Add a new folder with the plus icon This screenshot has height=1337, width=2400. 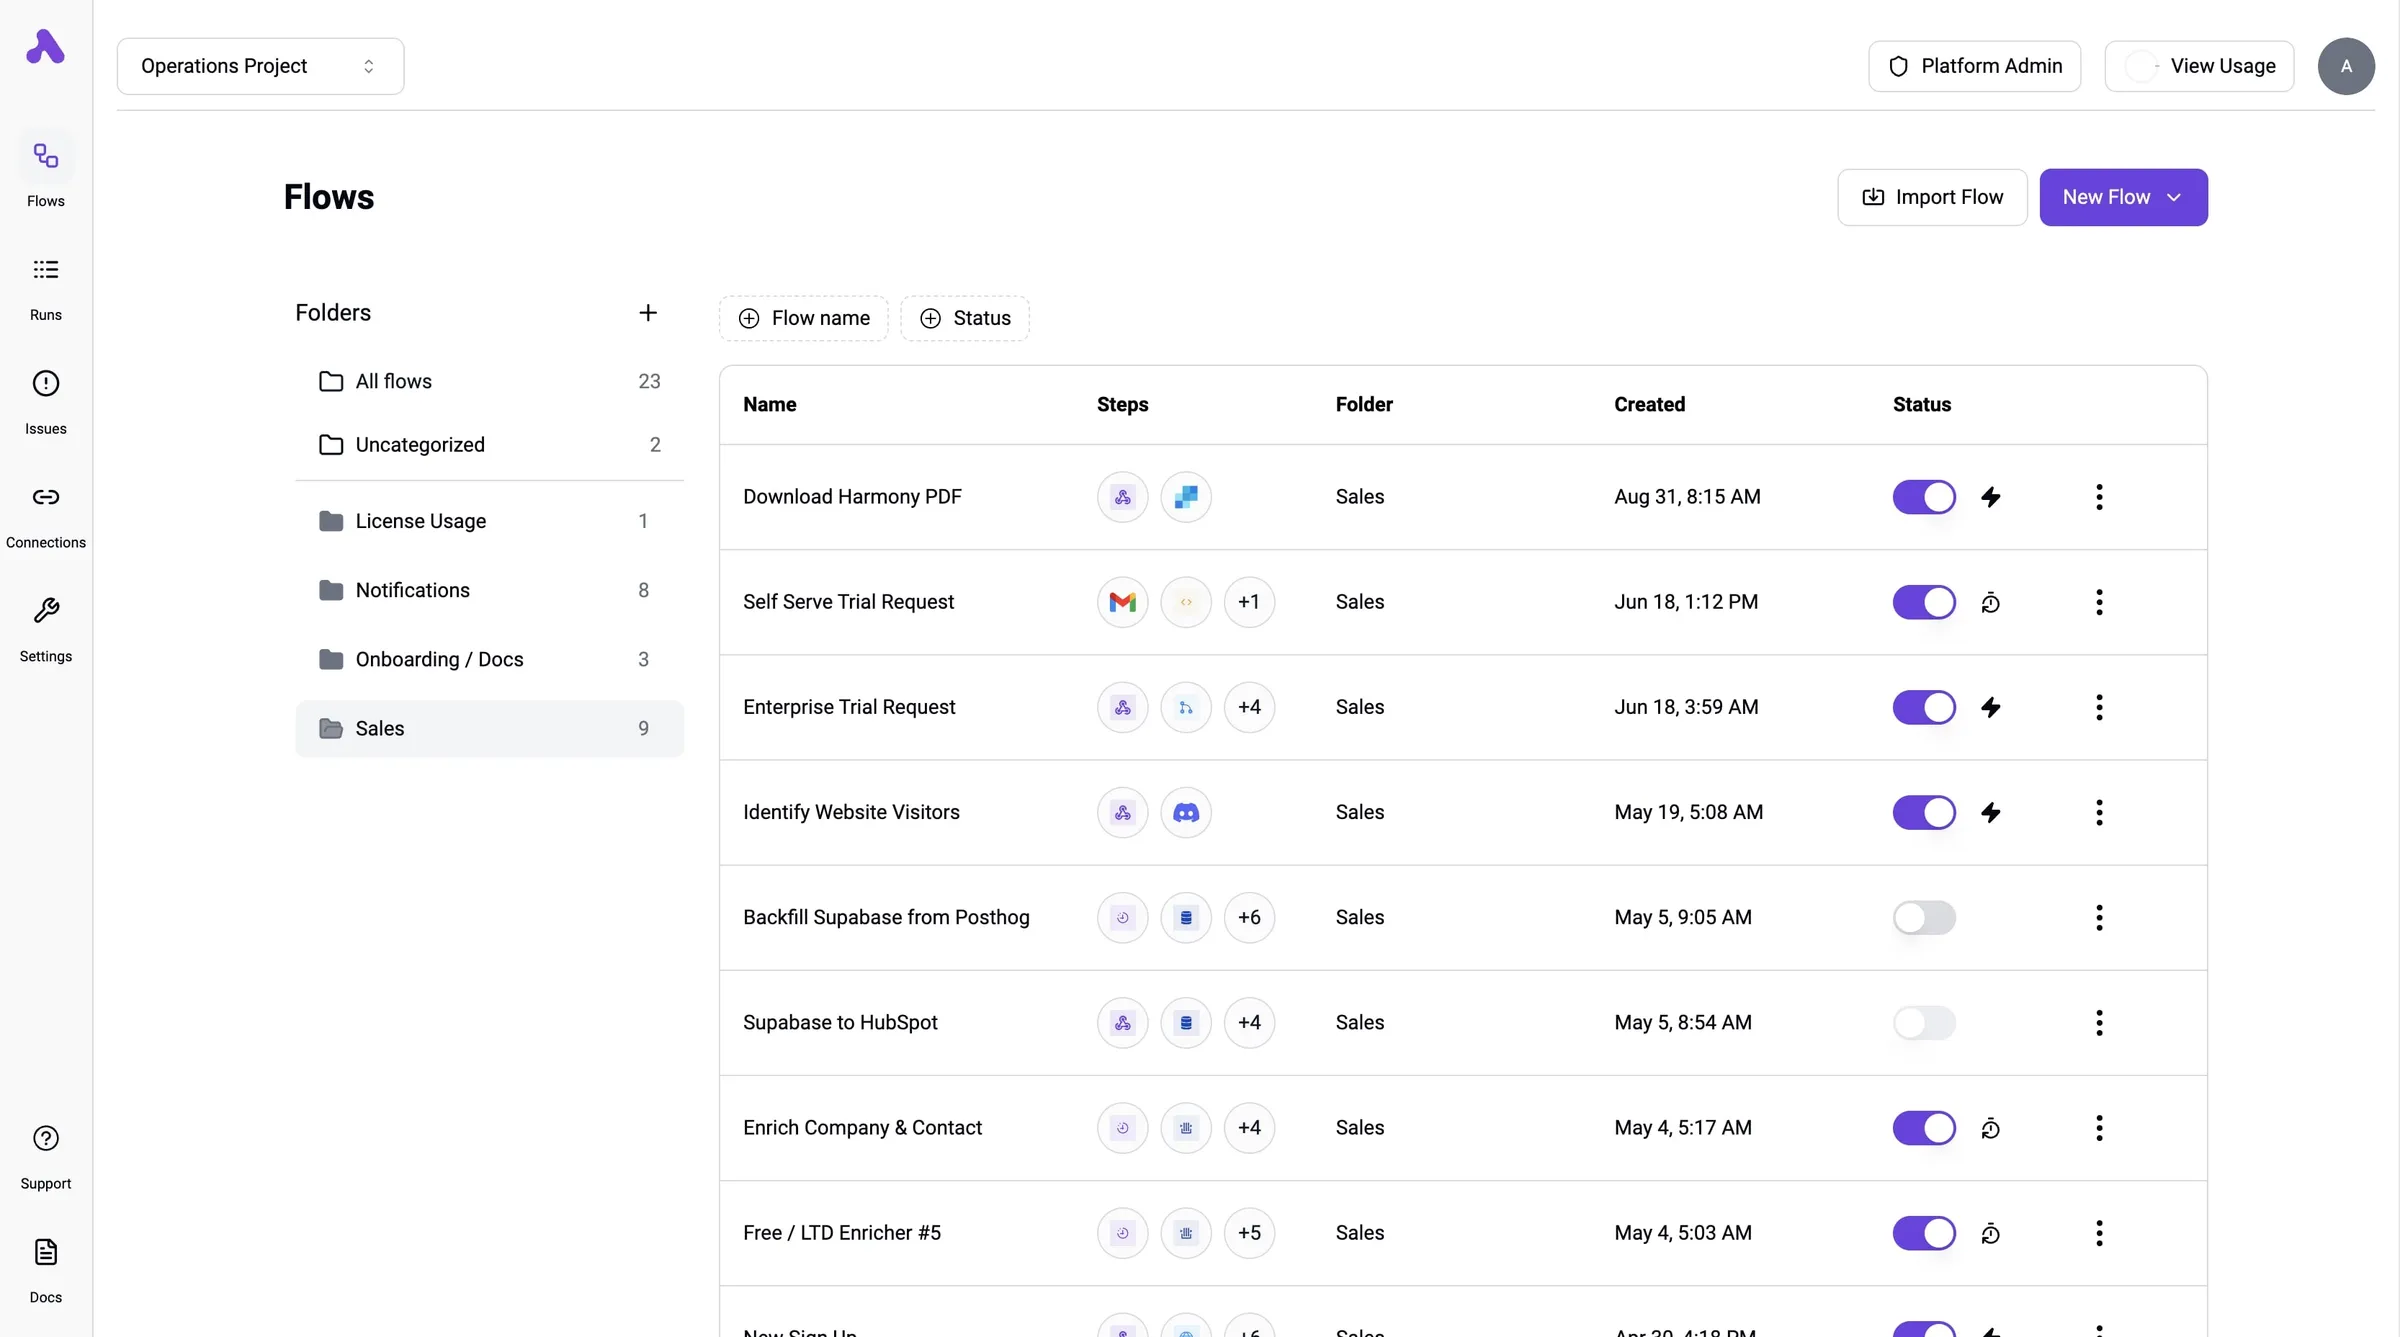point(648,311)
